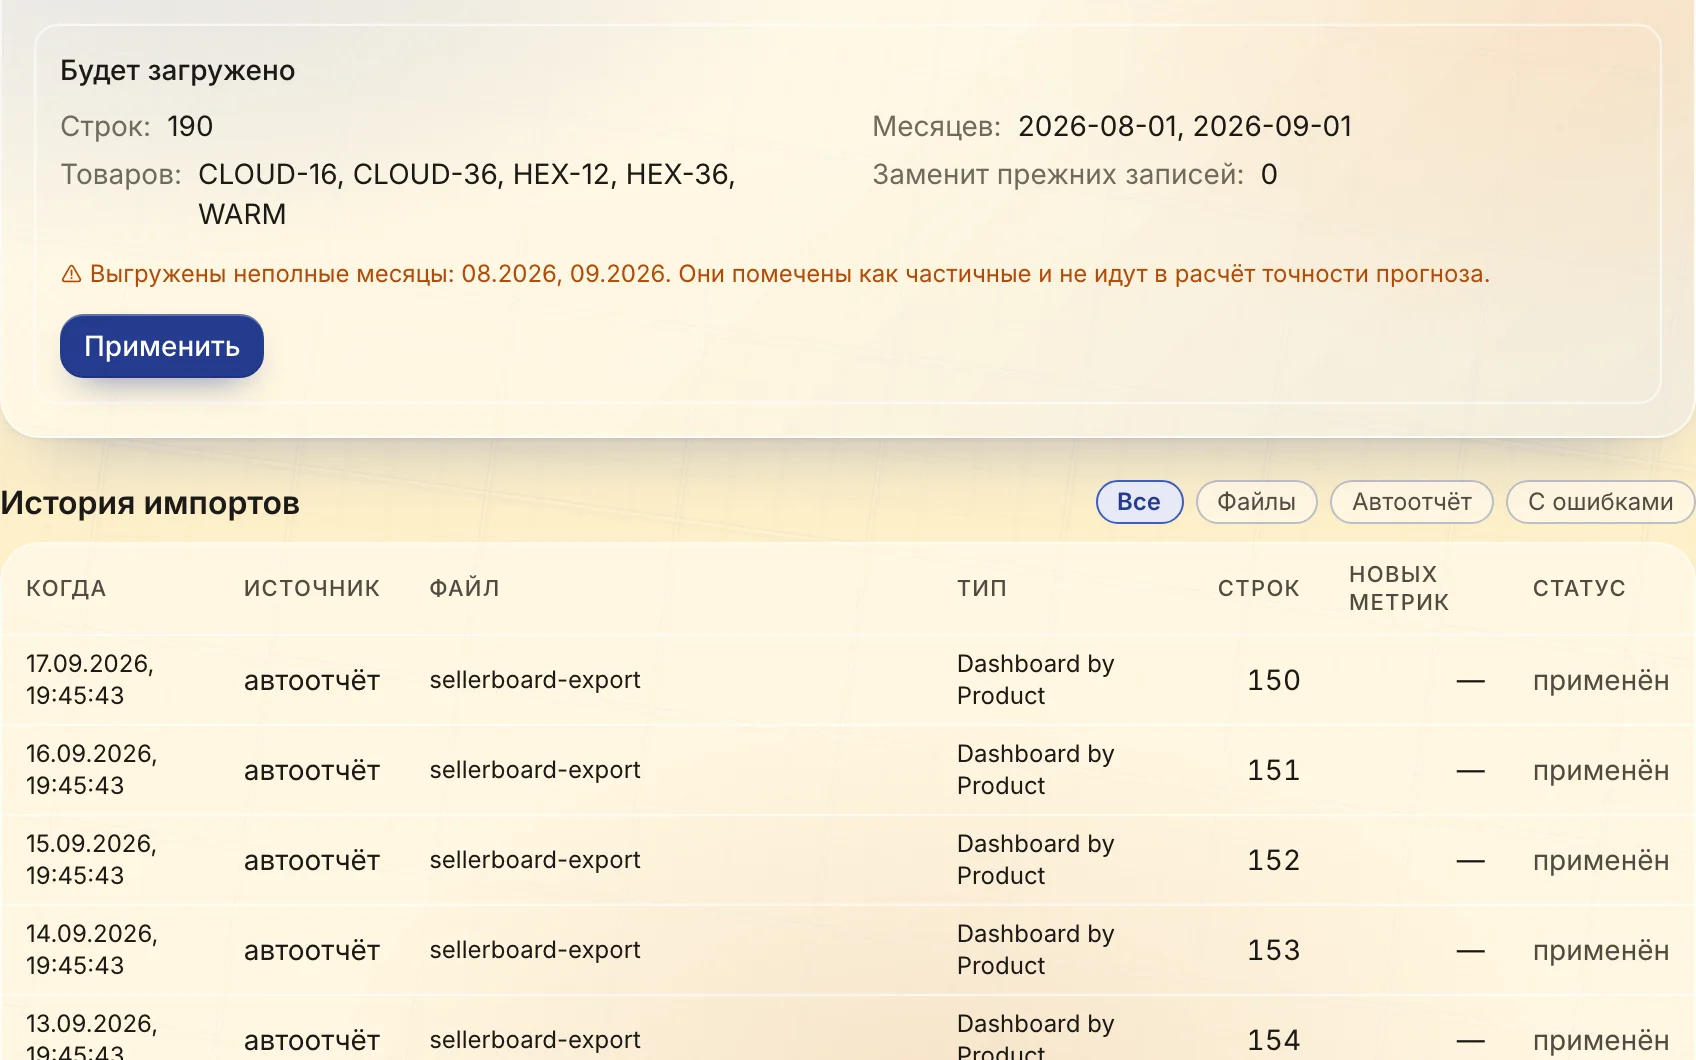This screenshot has height=1060, width=1696.
Task: Click row count 153
Action: 1273,950
